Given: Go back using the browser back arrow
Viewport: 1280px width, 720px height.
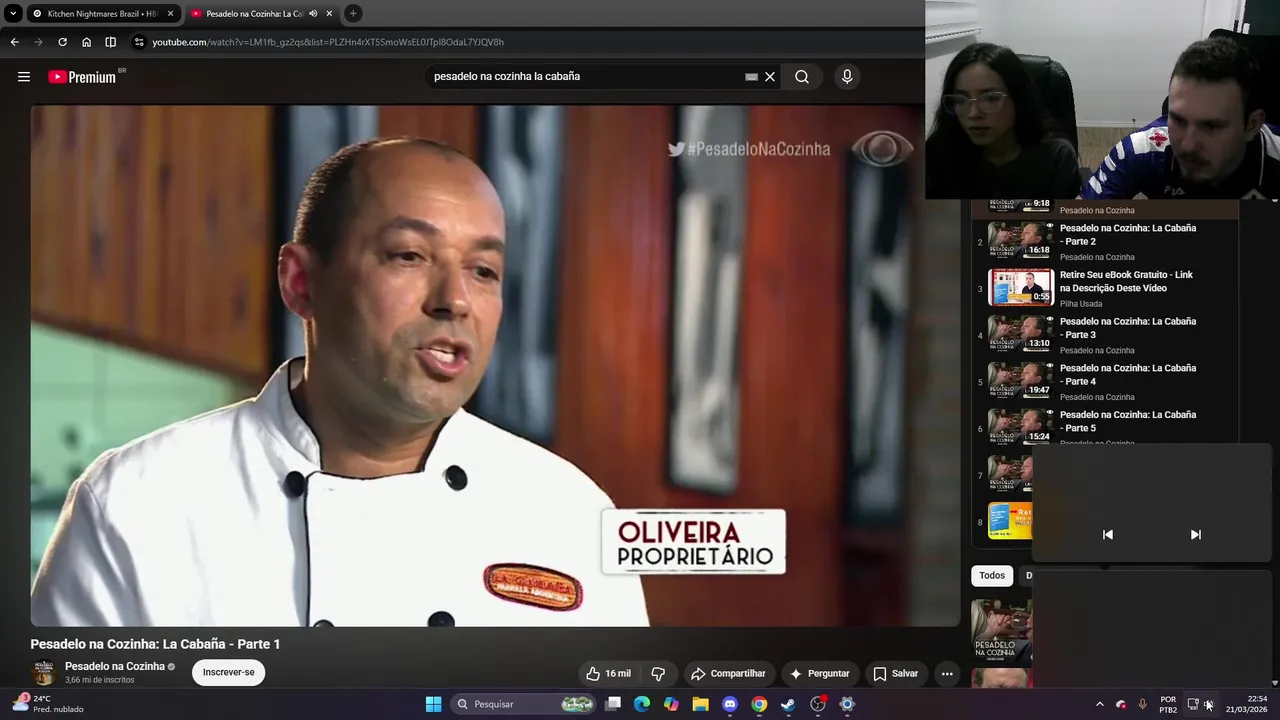Looking at the screenshot, I should click(x=14, y=42).
